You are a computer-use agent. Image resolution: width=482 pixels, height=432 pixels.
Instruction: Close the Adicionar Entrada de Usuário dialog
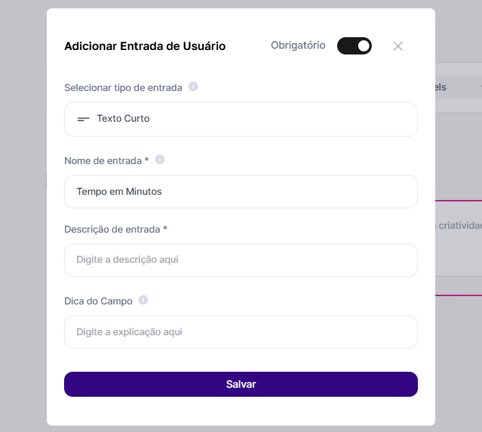[x=398, y=46]
